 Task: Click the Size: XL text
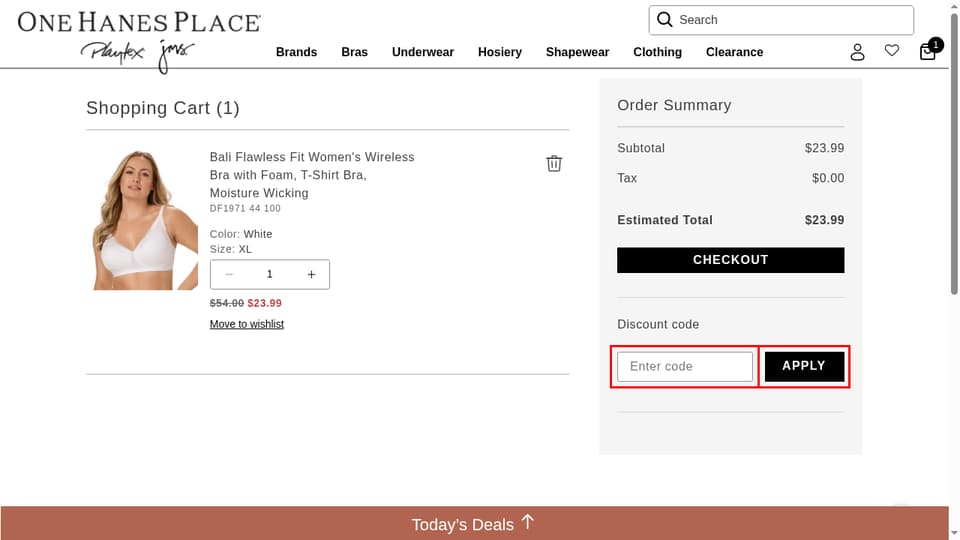pyautogui.click(x=231, y=249)
